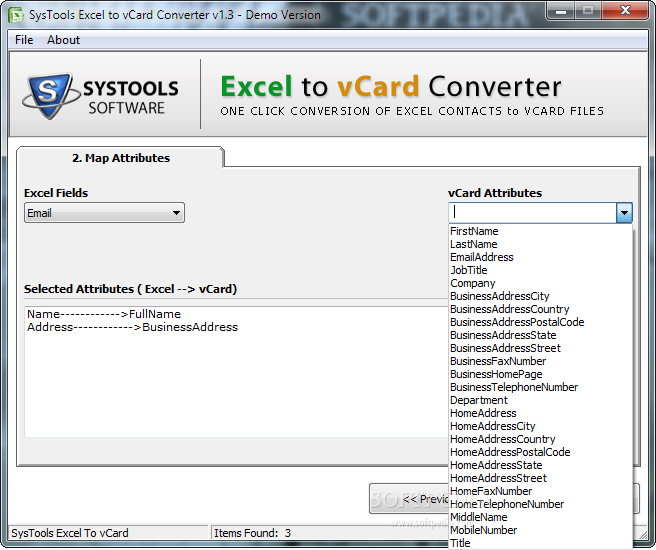Select the Name to FullName mapping row
656x550 pixels.
click(104, 314)
